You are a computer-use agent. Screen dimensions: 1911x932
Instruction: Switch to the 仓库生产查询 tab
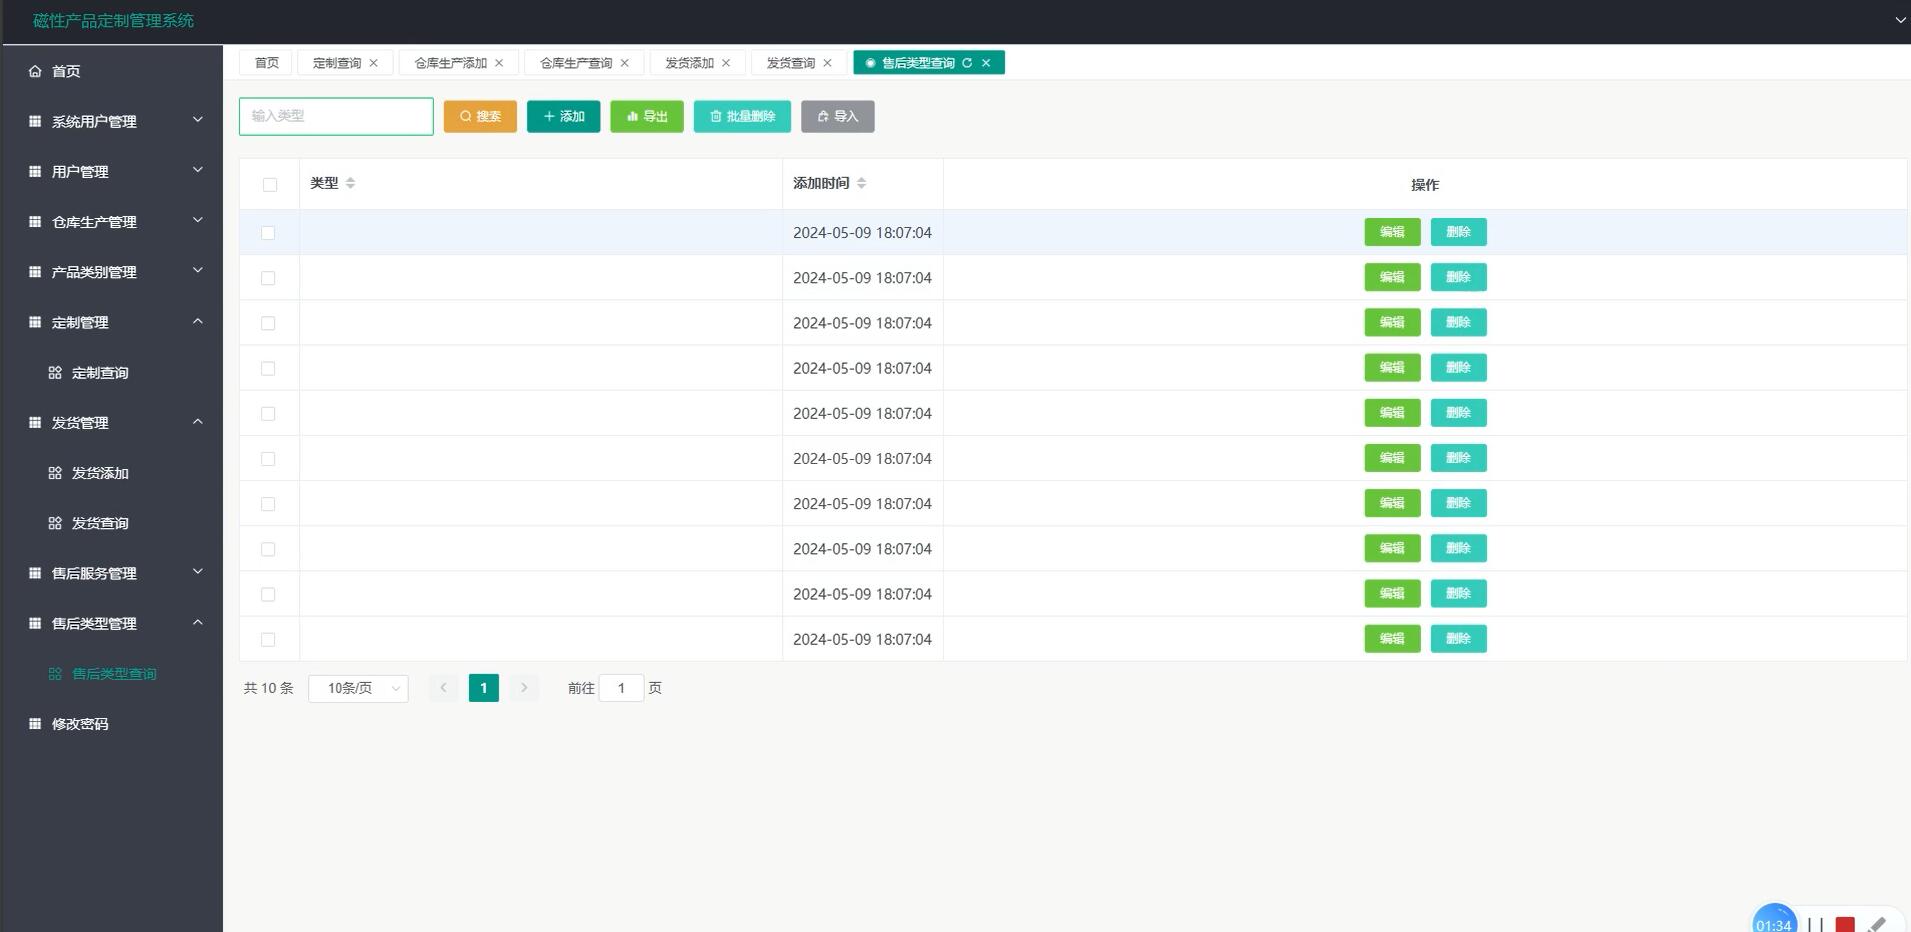[576, 63]
